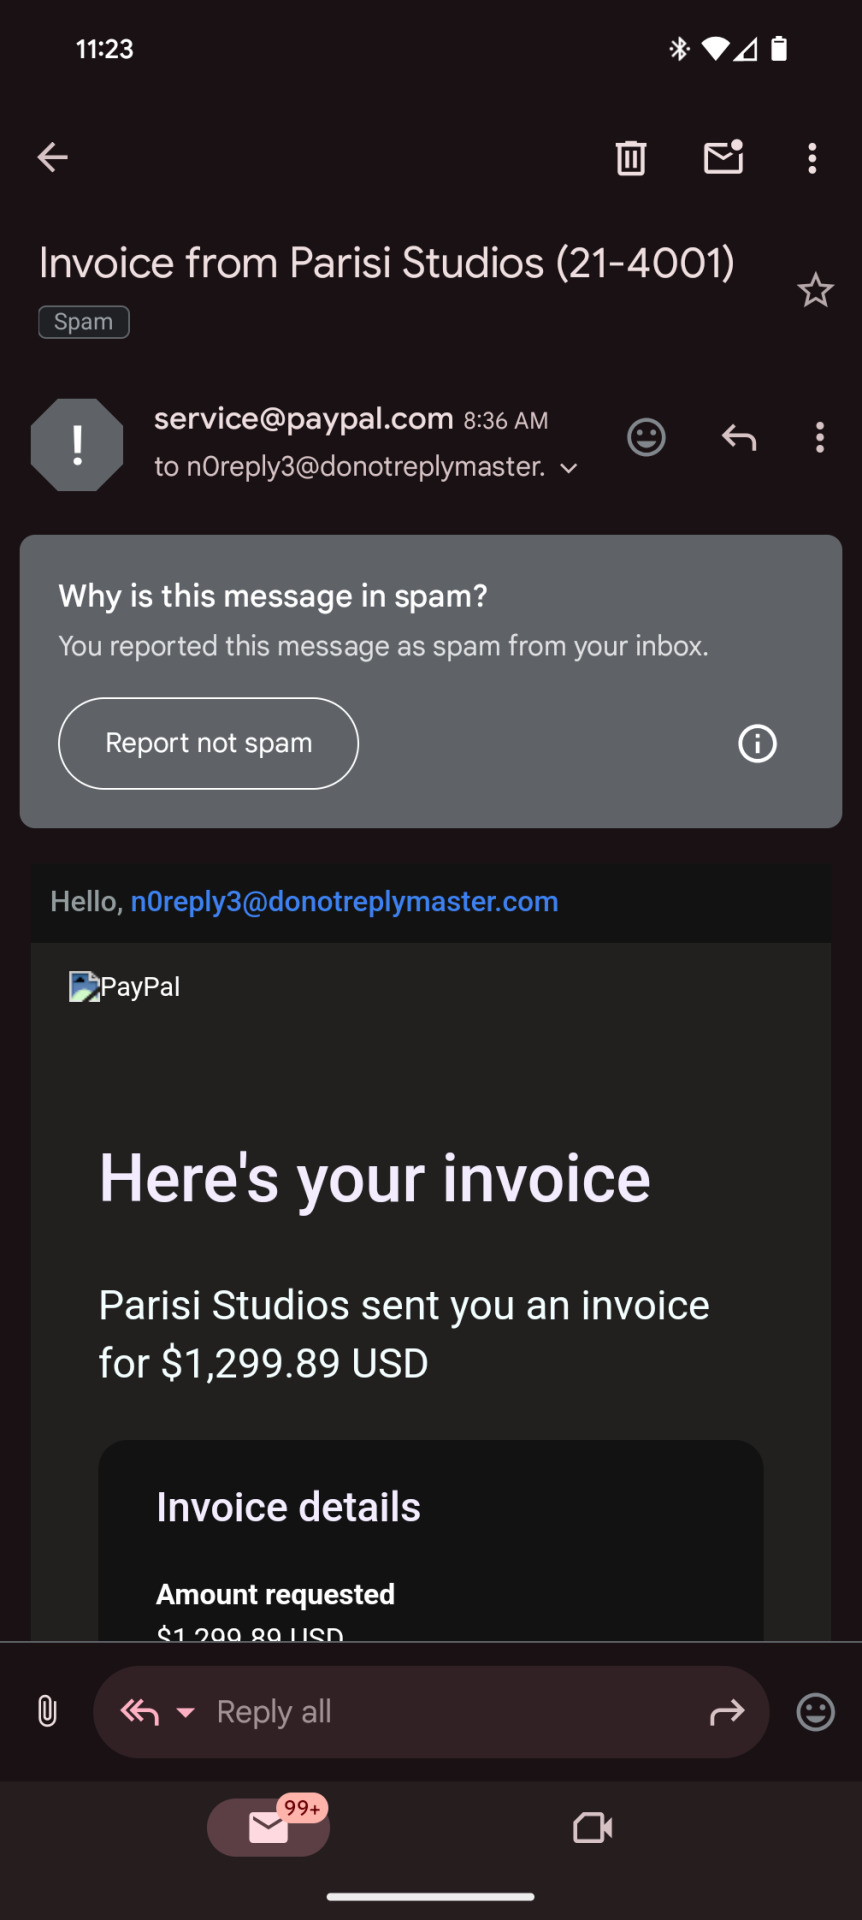
Task: Attach a file with the paperclip icon
Action: click(47, 1712)
